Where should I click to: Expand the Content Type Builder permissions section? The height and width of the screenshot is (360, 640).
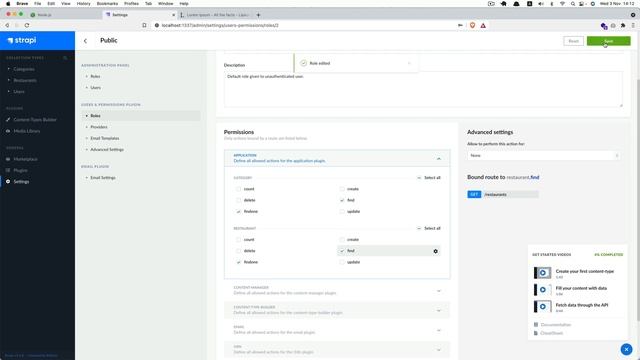coord(439,310)
